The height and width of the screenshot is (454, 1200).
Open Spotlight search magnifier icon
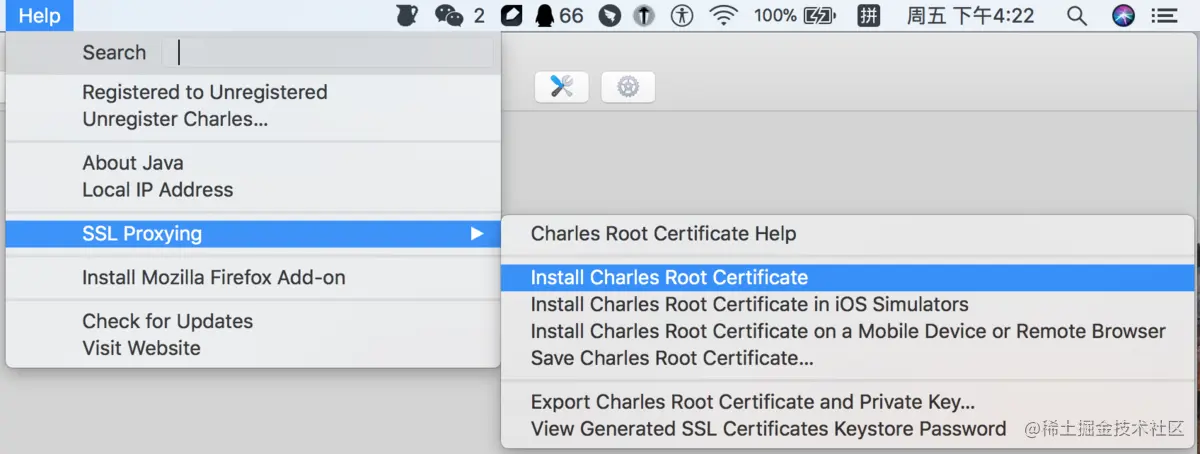(1077, 16)
